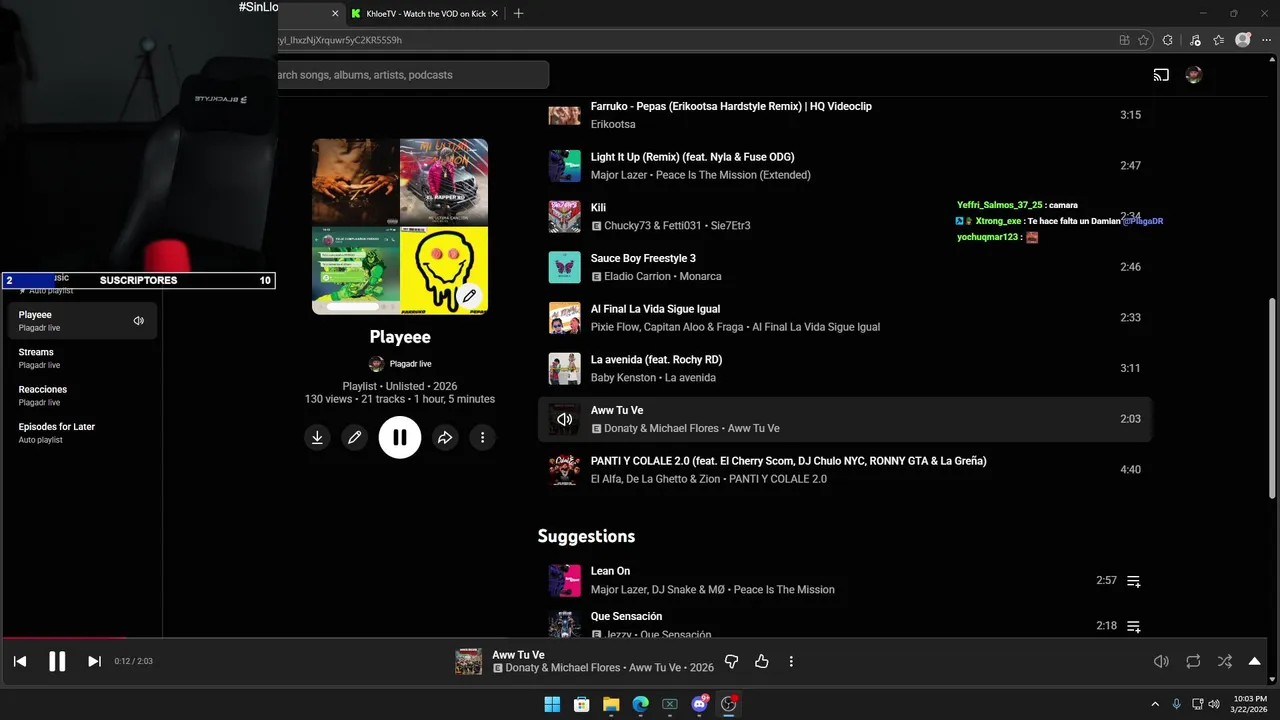The image size is (1280, 720).
Task: Focus the search songs, albums, artists field
Action: pos(413,75)
